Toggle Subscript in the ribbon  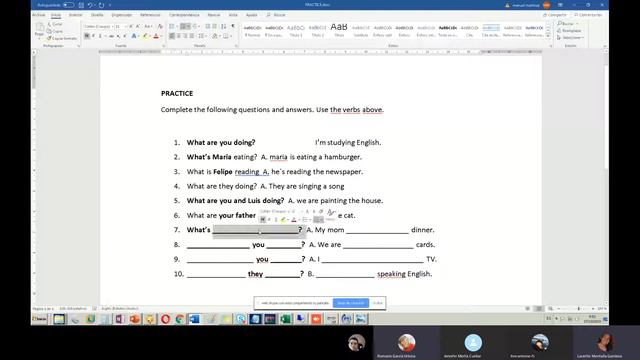pos(118,36)
